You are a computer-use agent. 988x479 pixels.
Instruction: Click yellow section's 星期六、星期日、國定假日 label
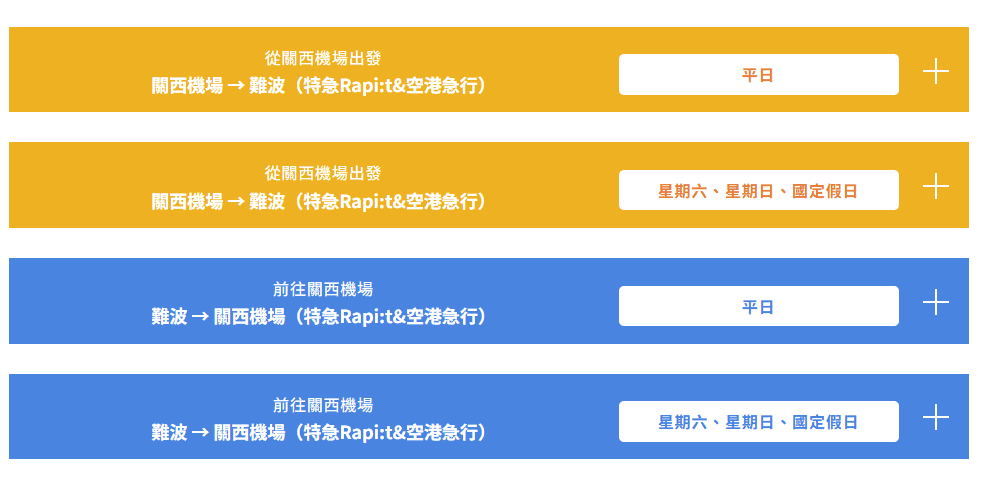(x=758, y=191)
